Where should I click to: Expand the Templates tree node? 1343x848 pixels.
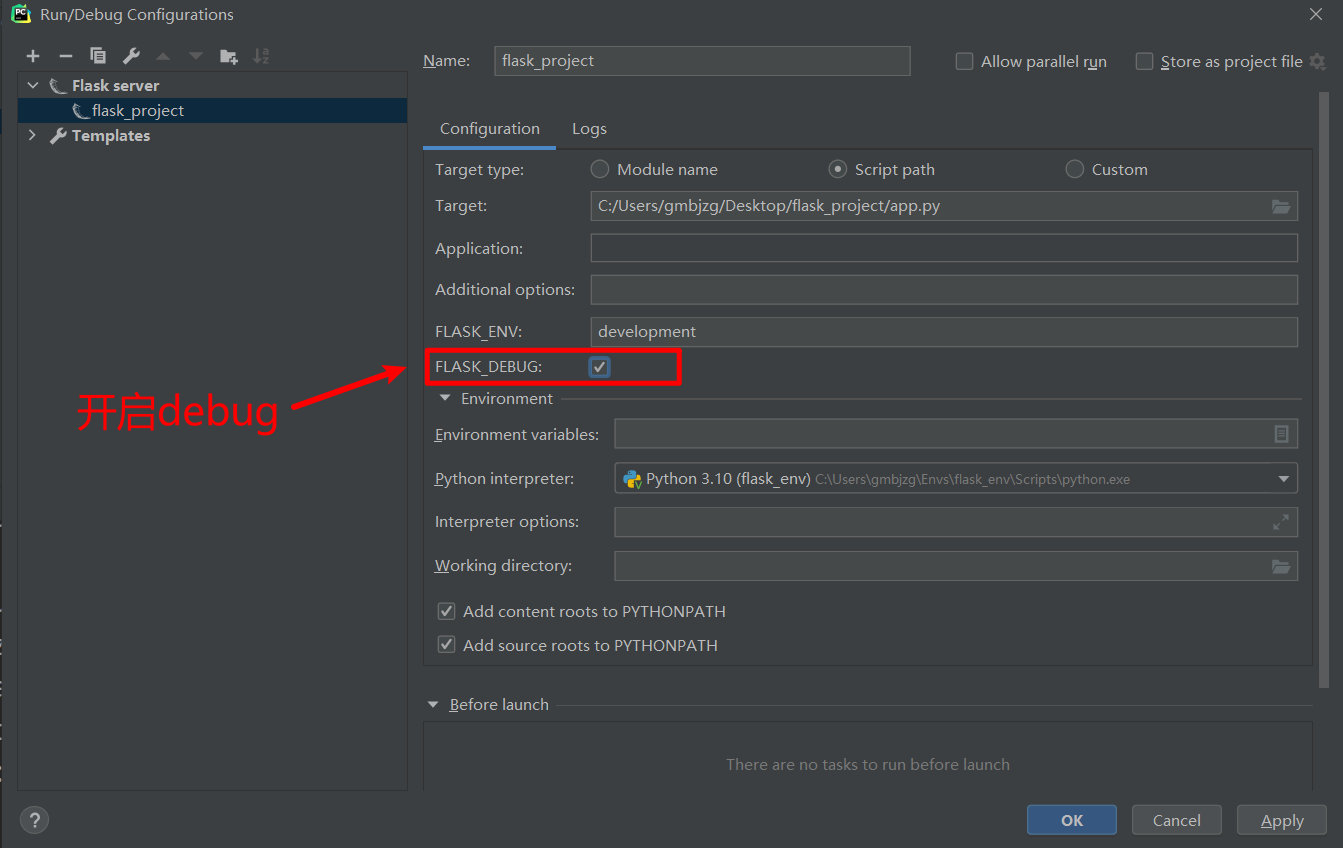click(33, 135)
